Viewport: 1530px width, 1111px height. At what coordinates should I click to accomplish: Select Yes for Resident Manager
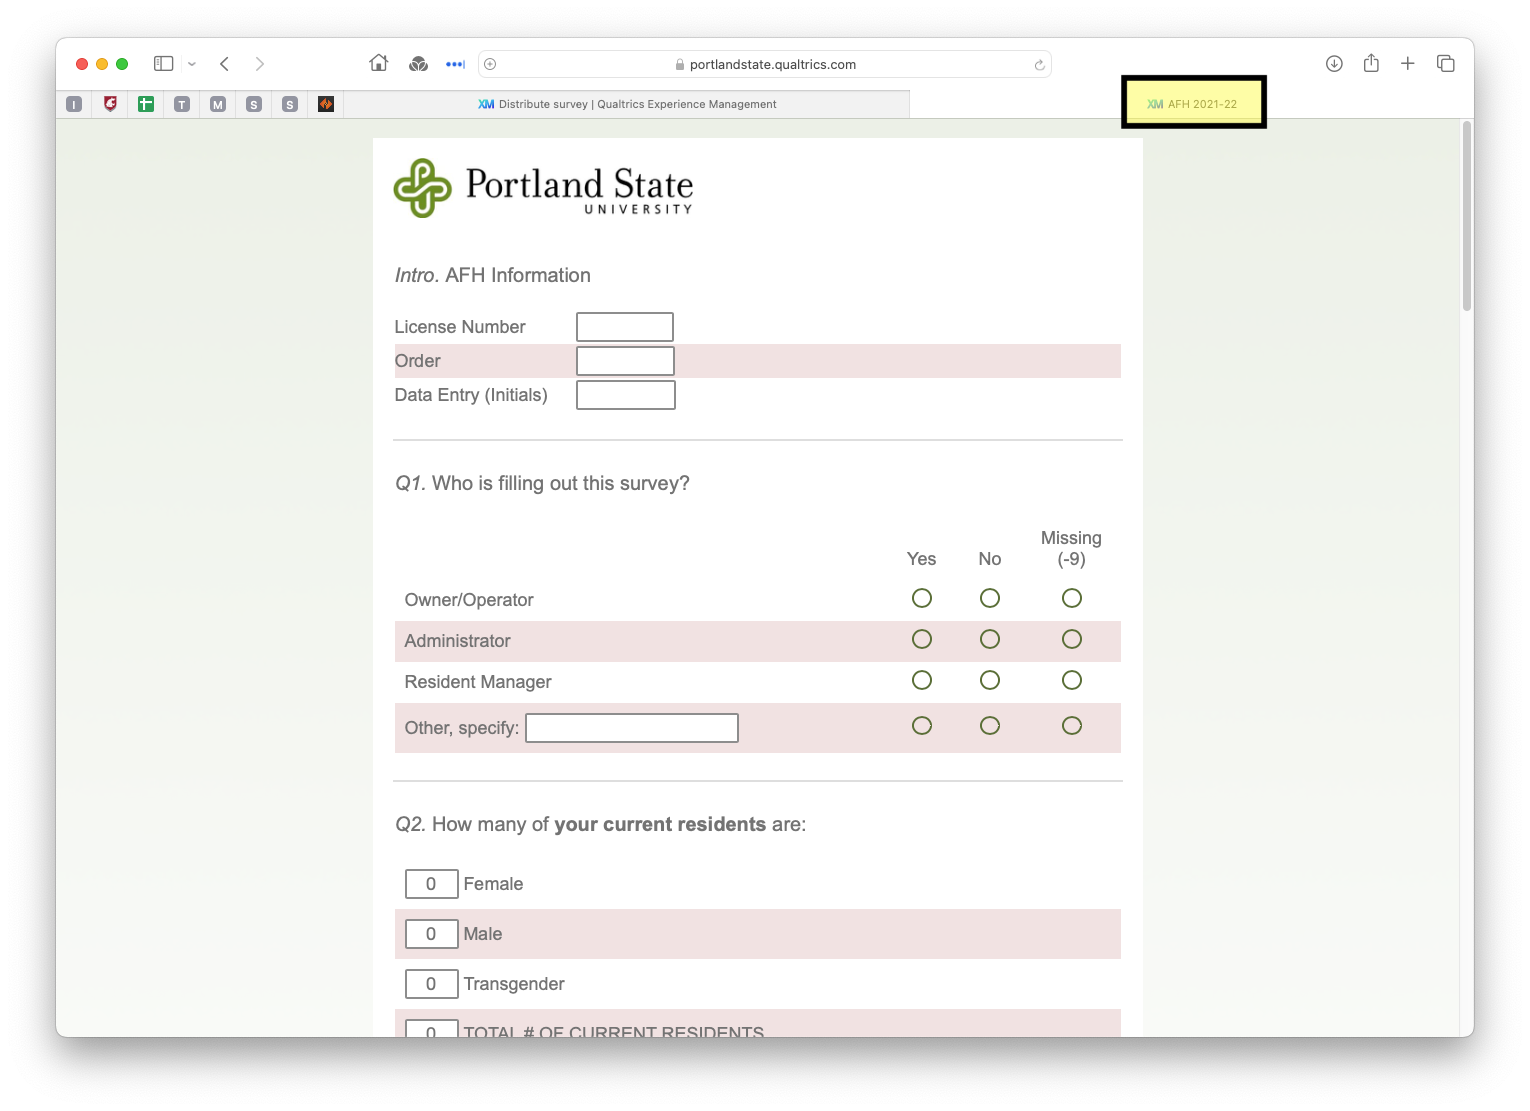tap(922, 680)
